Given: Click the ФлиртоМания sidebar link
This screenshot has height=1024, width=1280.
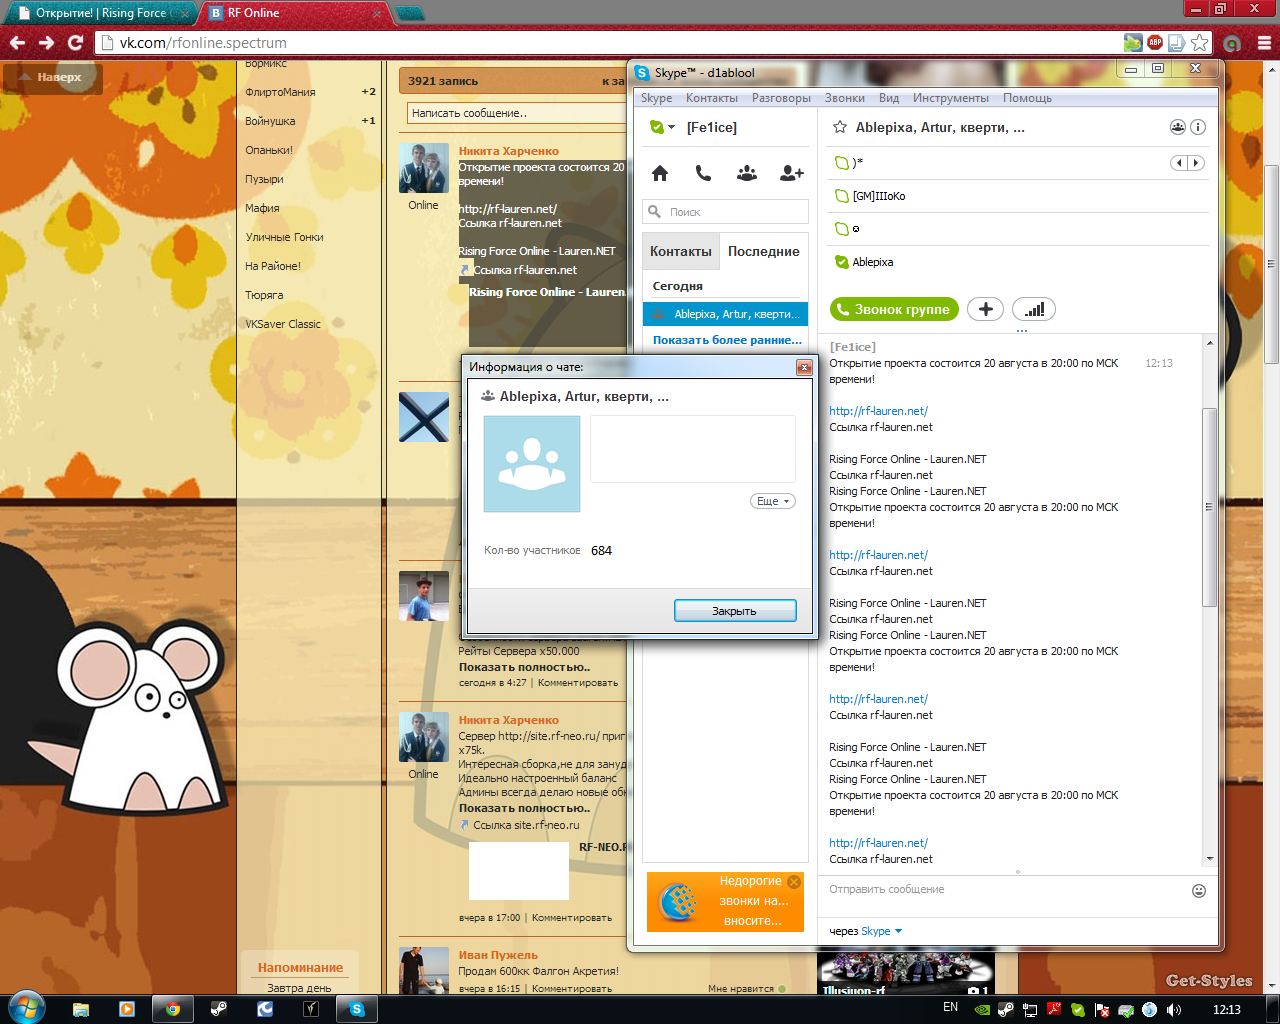Looking at the screenshot, I should click(x=280, y=92).
